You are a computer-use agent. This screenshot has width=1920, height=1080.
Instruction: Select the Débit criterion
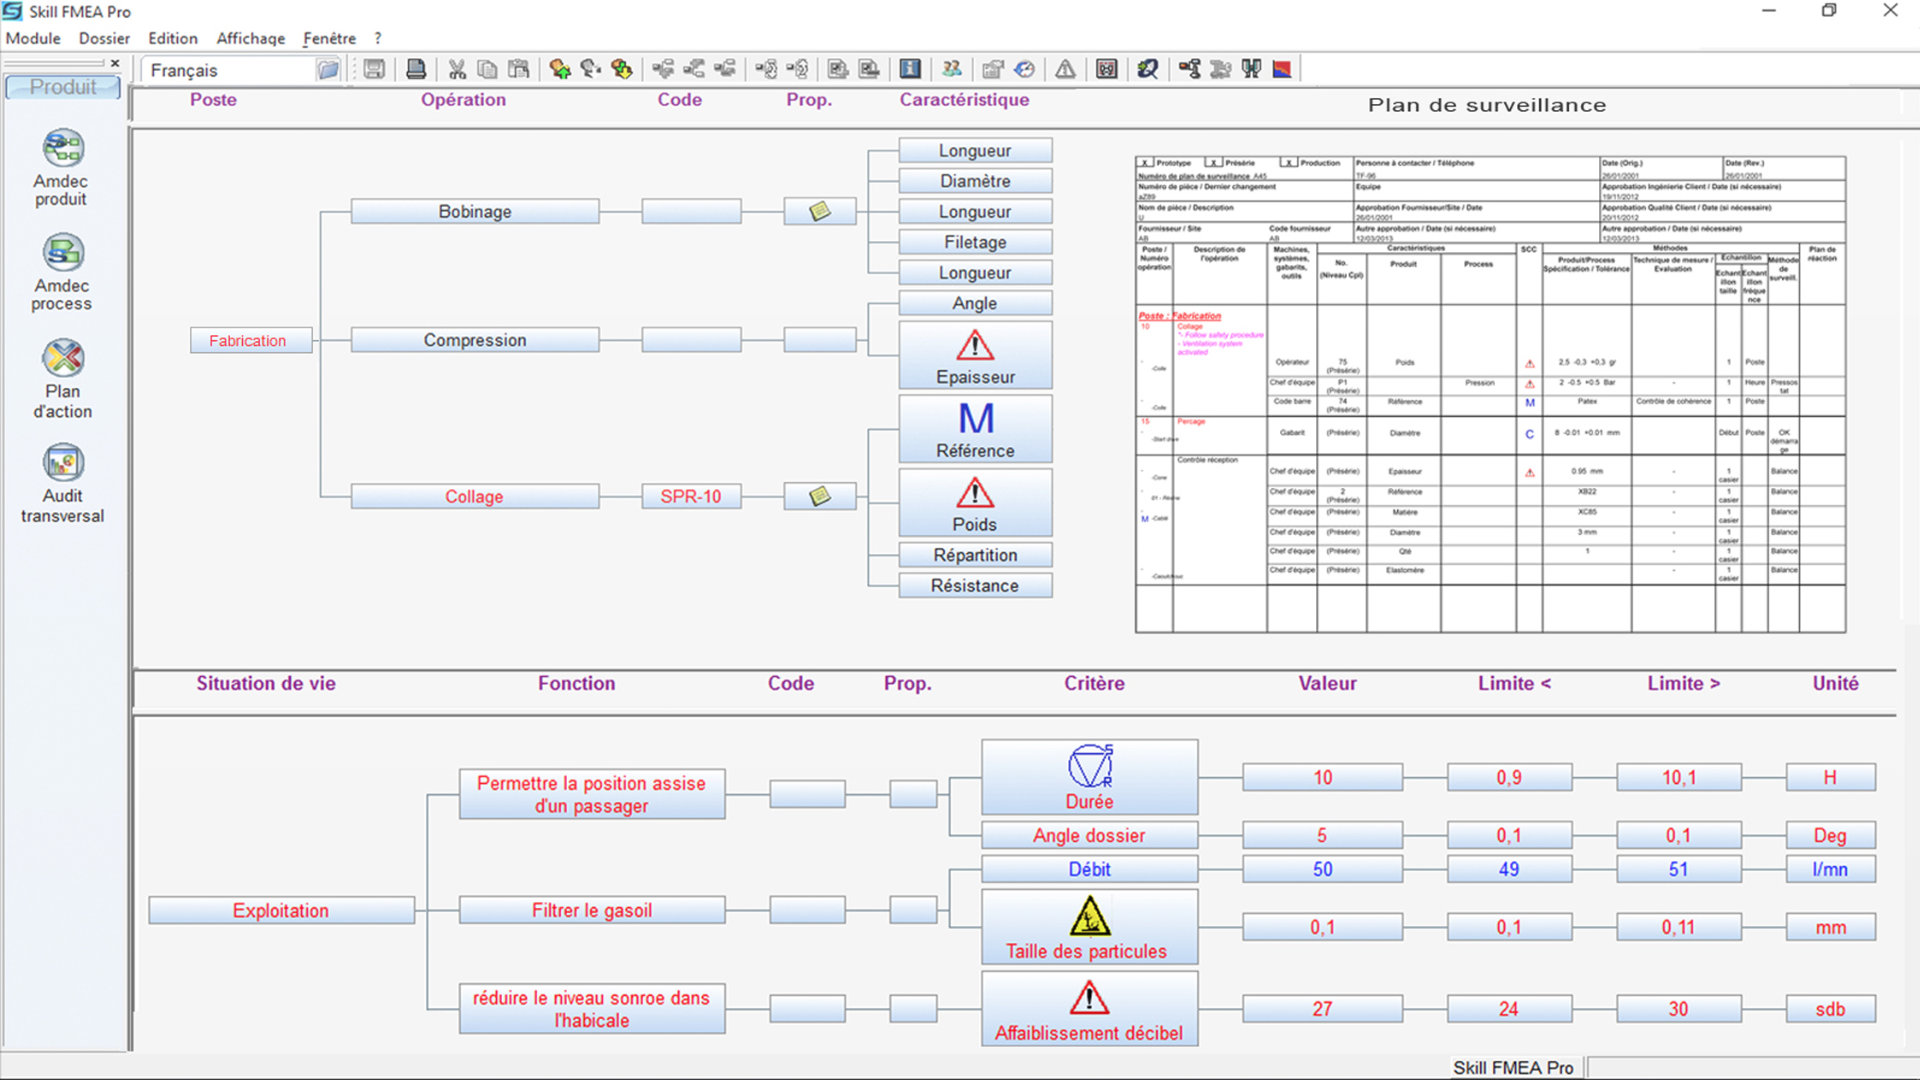[1089, 869]
